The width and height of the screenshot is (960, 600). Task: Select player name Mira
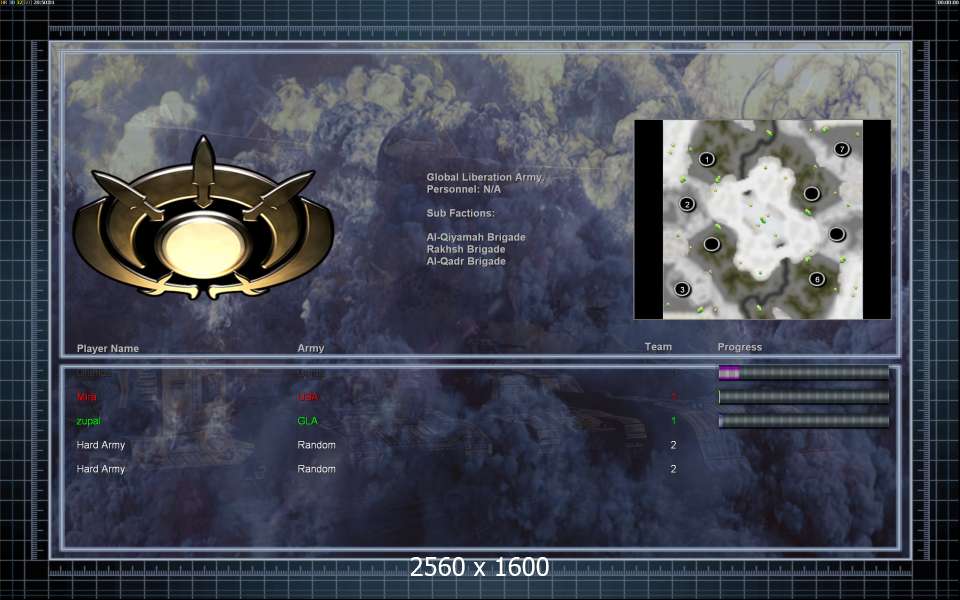(86, 397)
